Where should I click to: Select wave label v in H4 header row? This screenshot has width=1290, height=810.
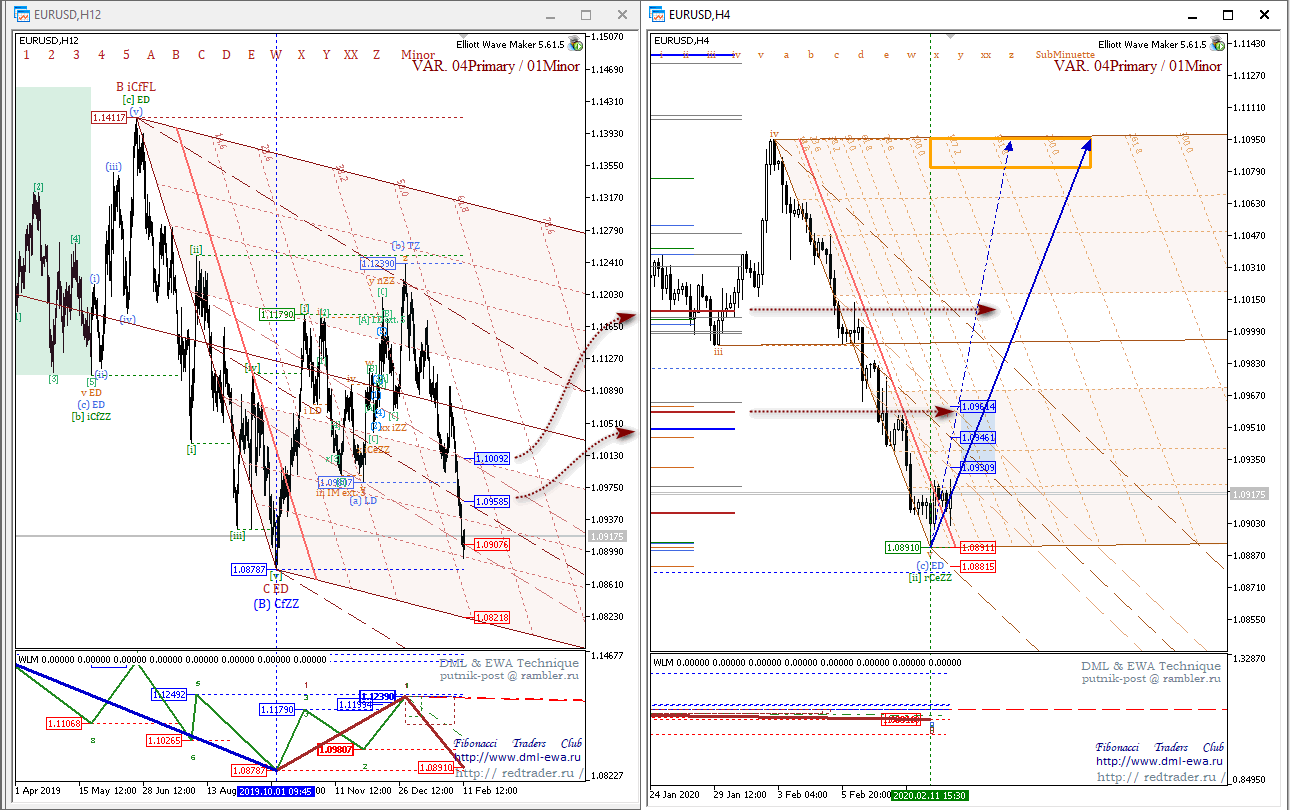tap(761, 55)
